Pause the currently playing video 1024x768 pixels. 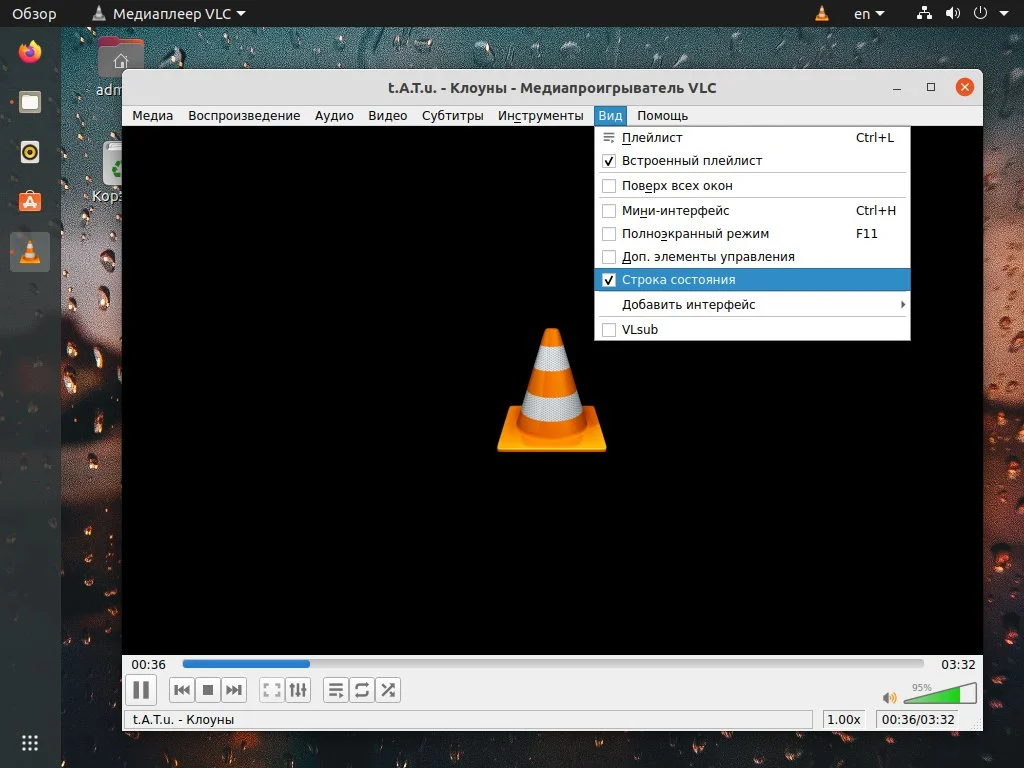point(141,689)
